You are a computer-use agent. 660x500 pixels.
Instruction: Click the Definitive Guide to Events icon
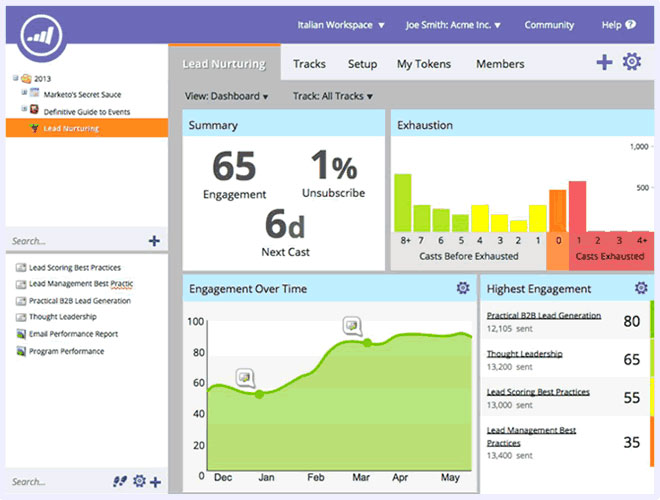[35, 109]
